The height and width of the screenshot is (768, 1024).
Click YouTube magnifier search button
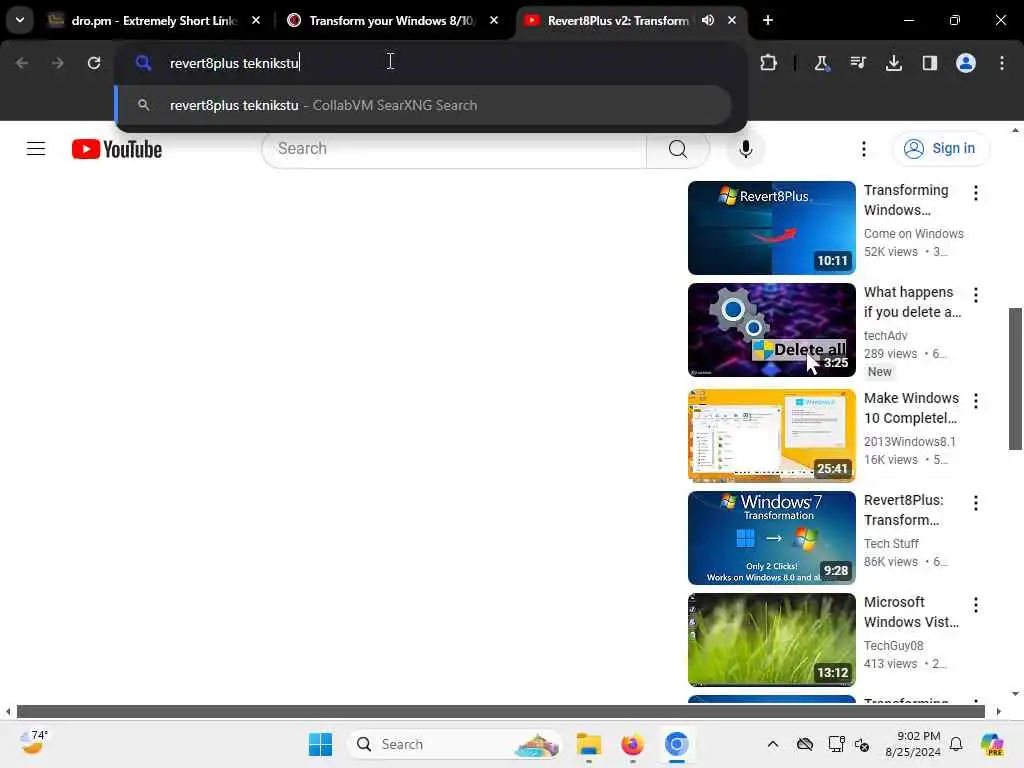(x=678, y=149)
